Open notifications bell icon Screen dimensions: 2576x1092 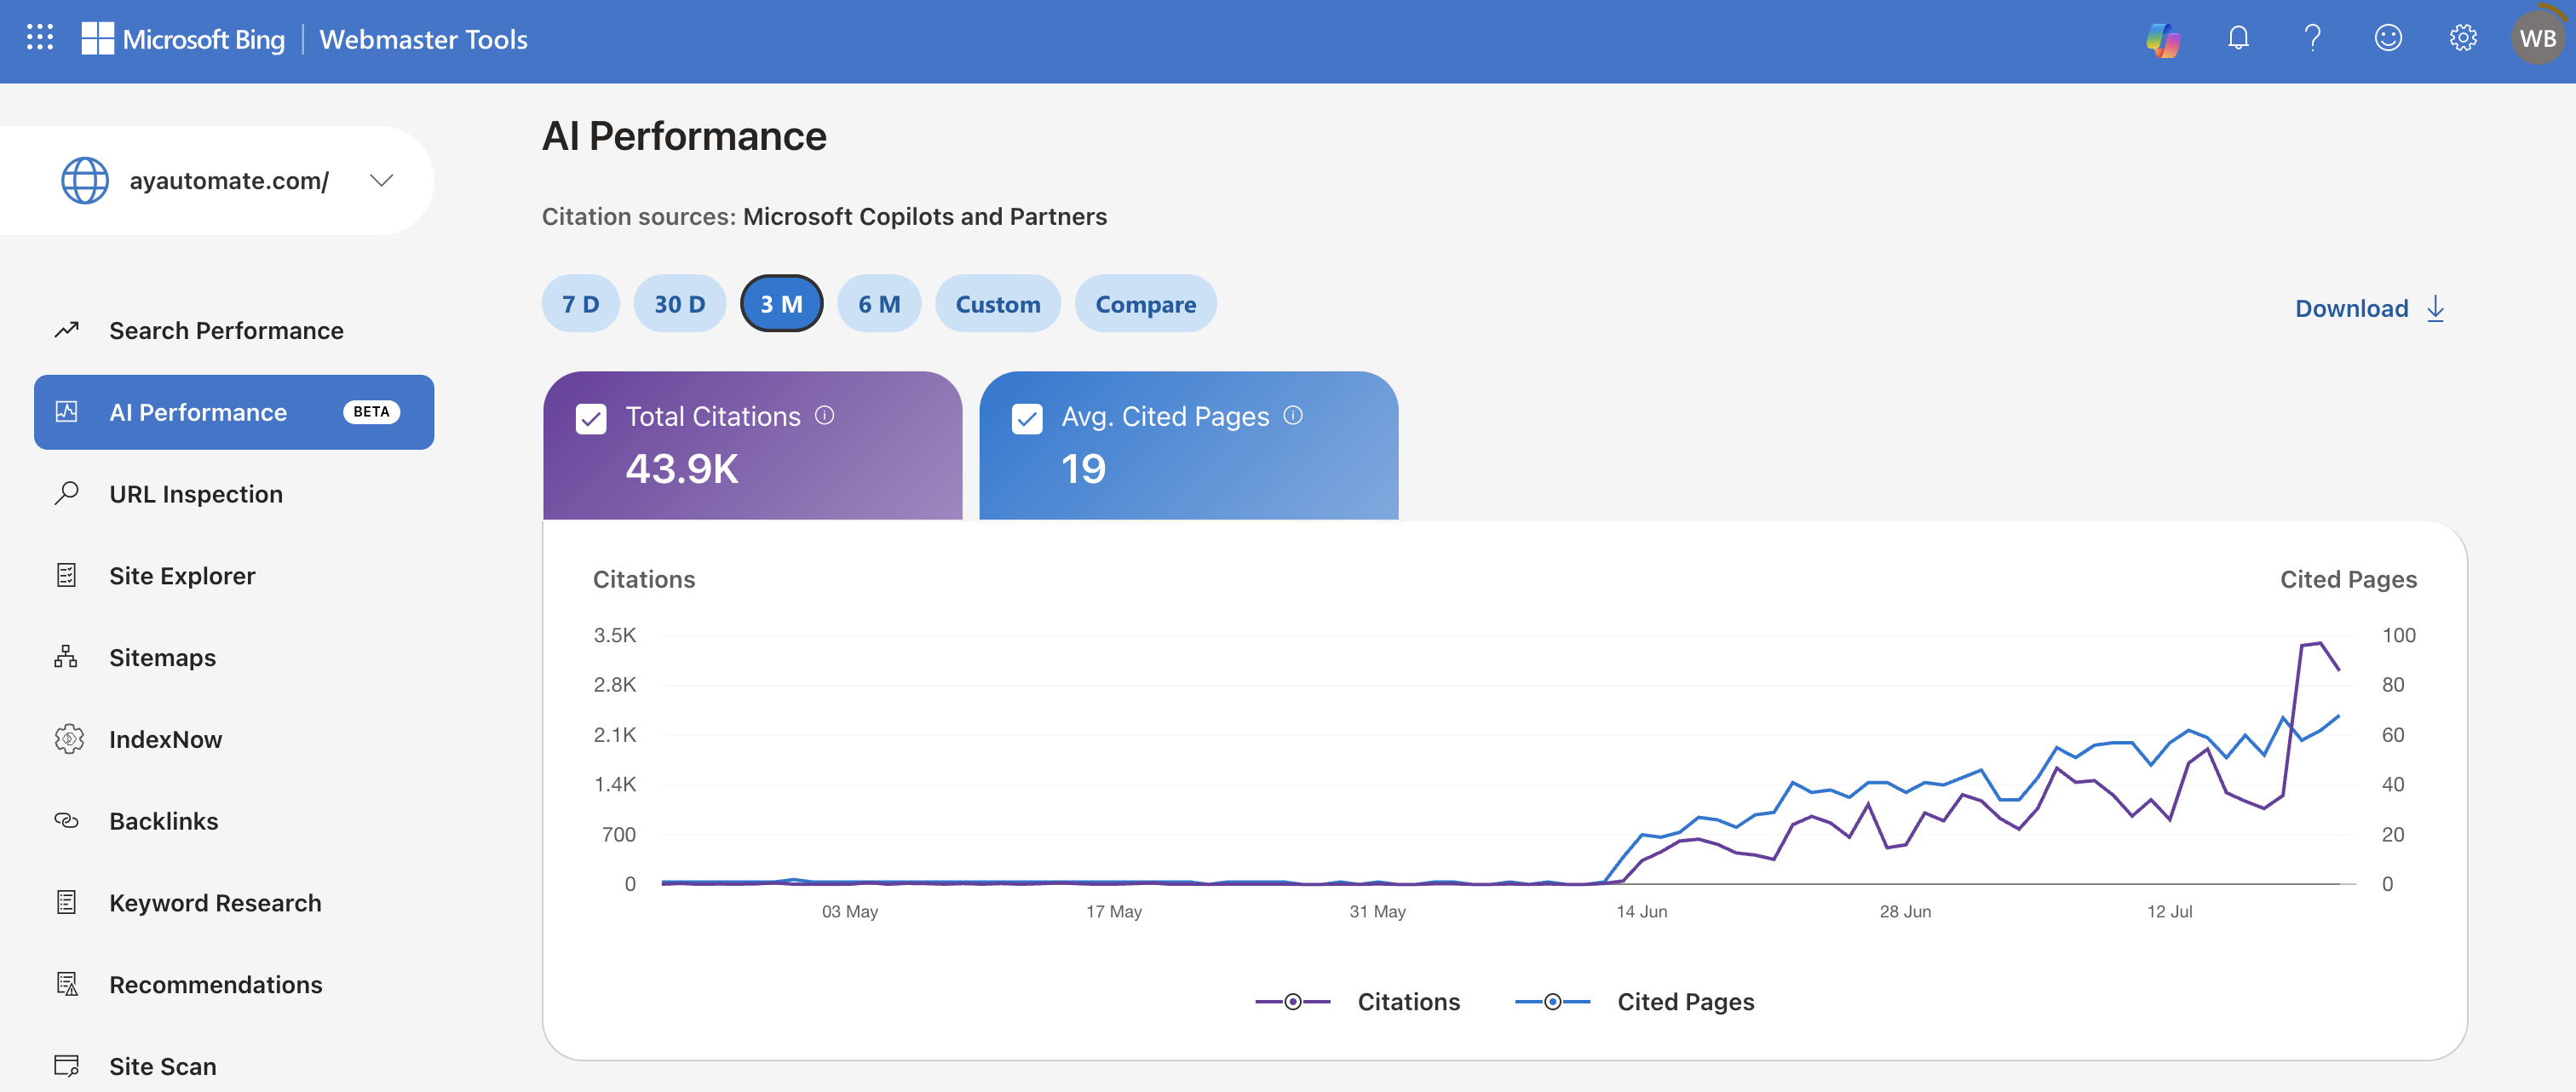click(x=2238, y=38)
